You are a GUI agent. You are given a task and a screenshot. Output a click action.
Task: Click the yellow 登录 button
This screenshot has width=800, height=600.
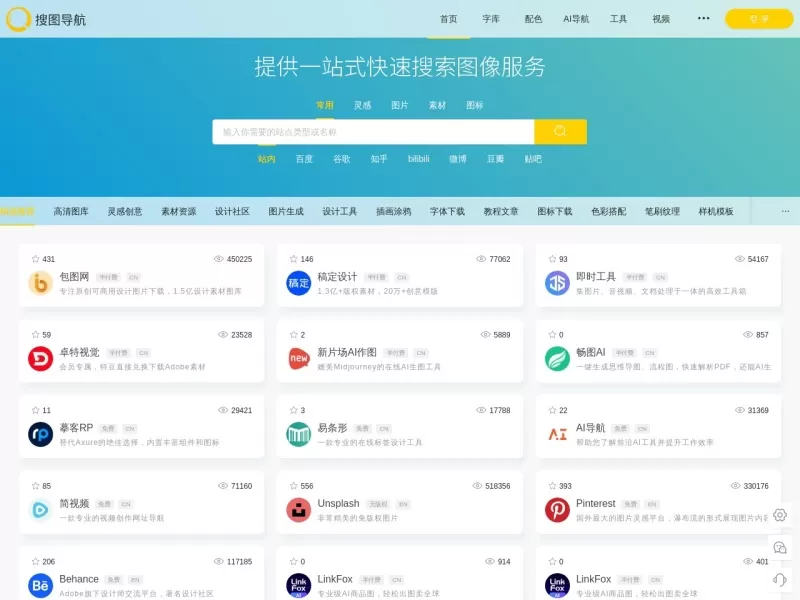[761, 18]
